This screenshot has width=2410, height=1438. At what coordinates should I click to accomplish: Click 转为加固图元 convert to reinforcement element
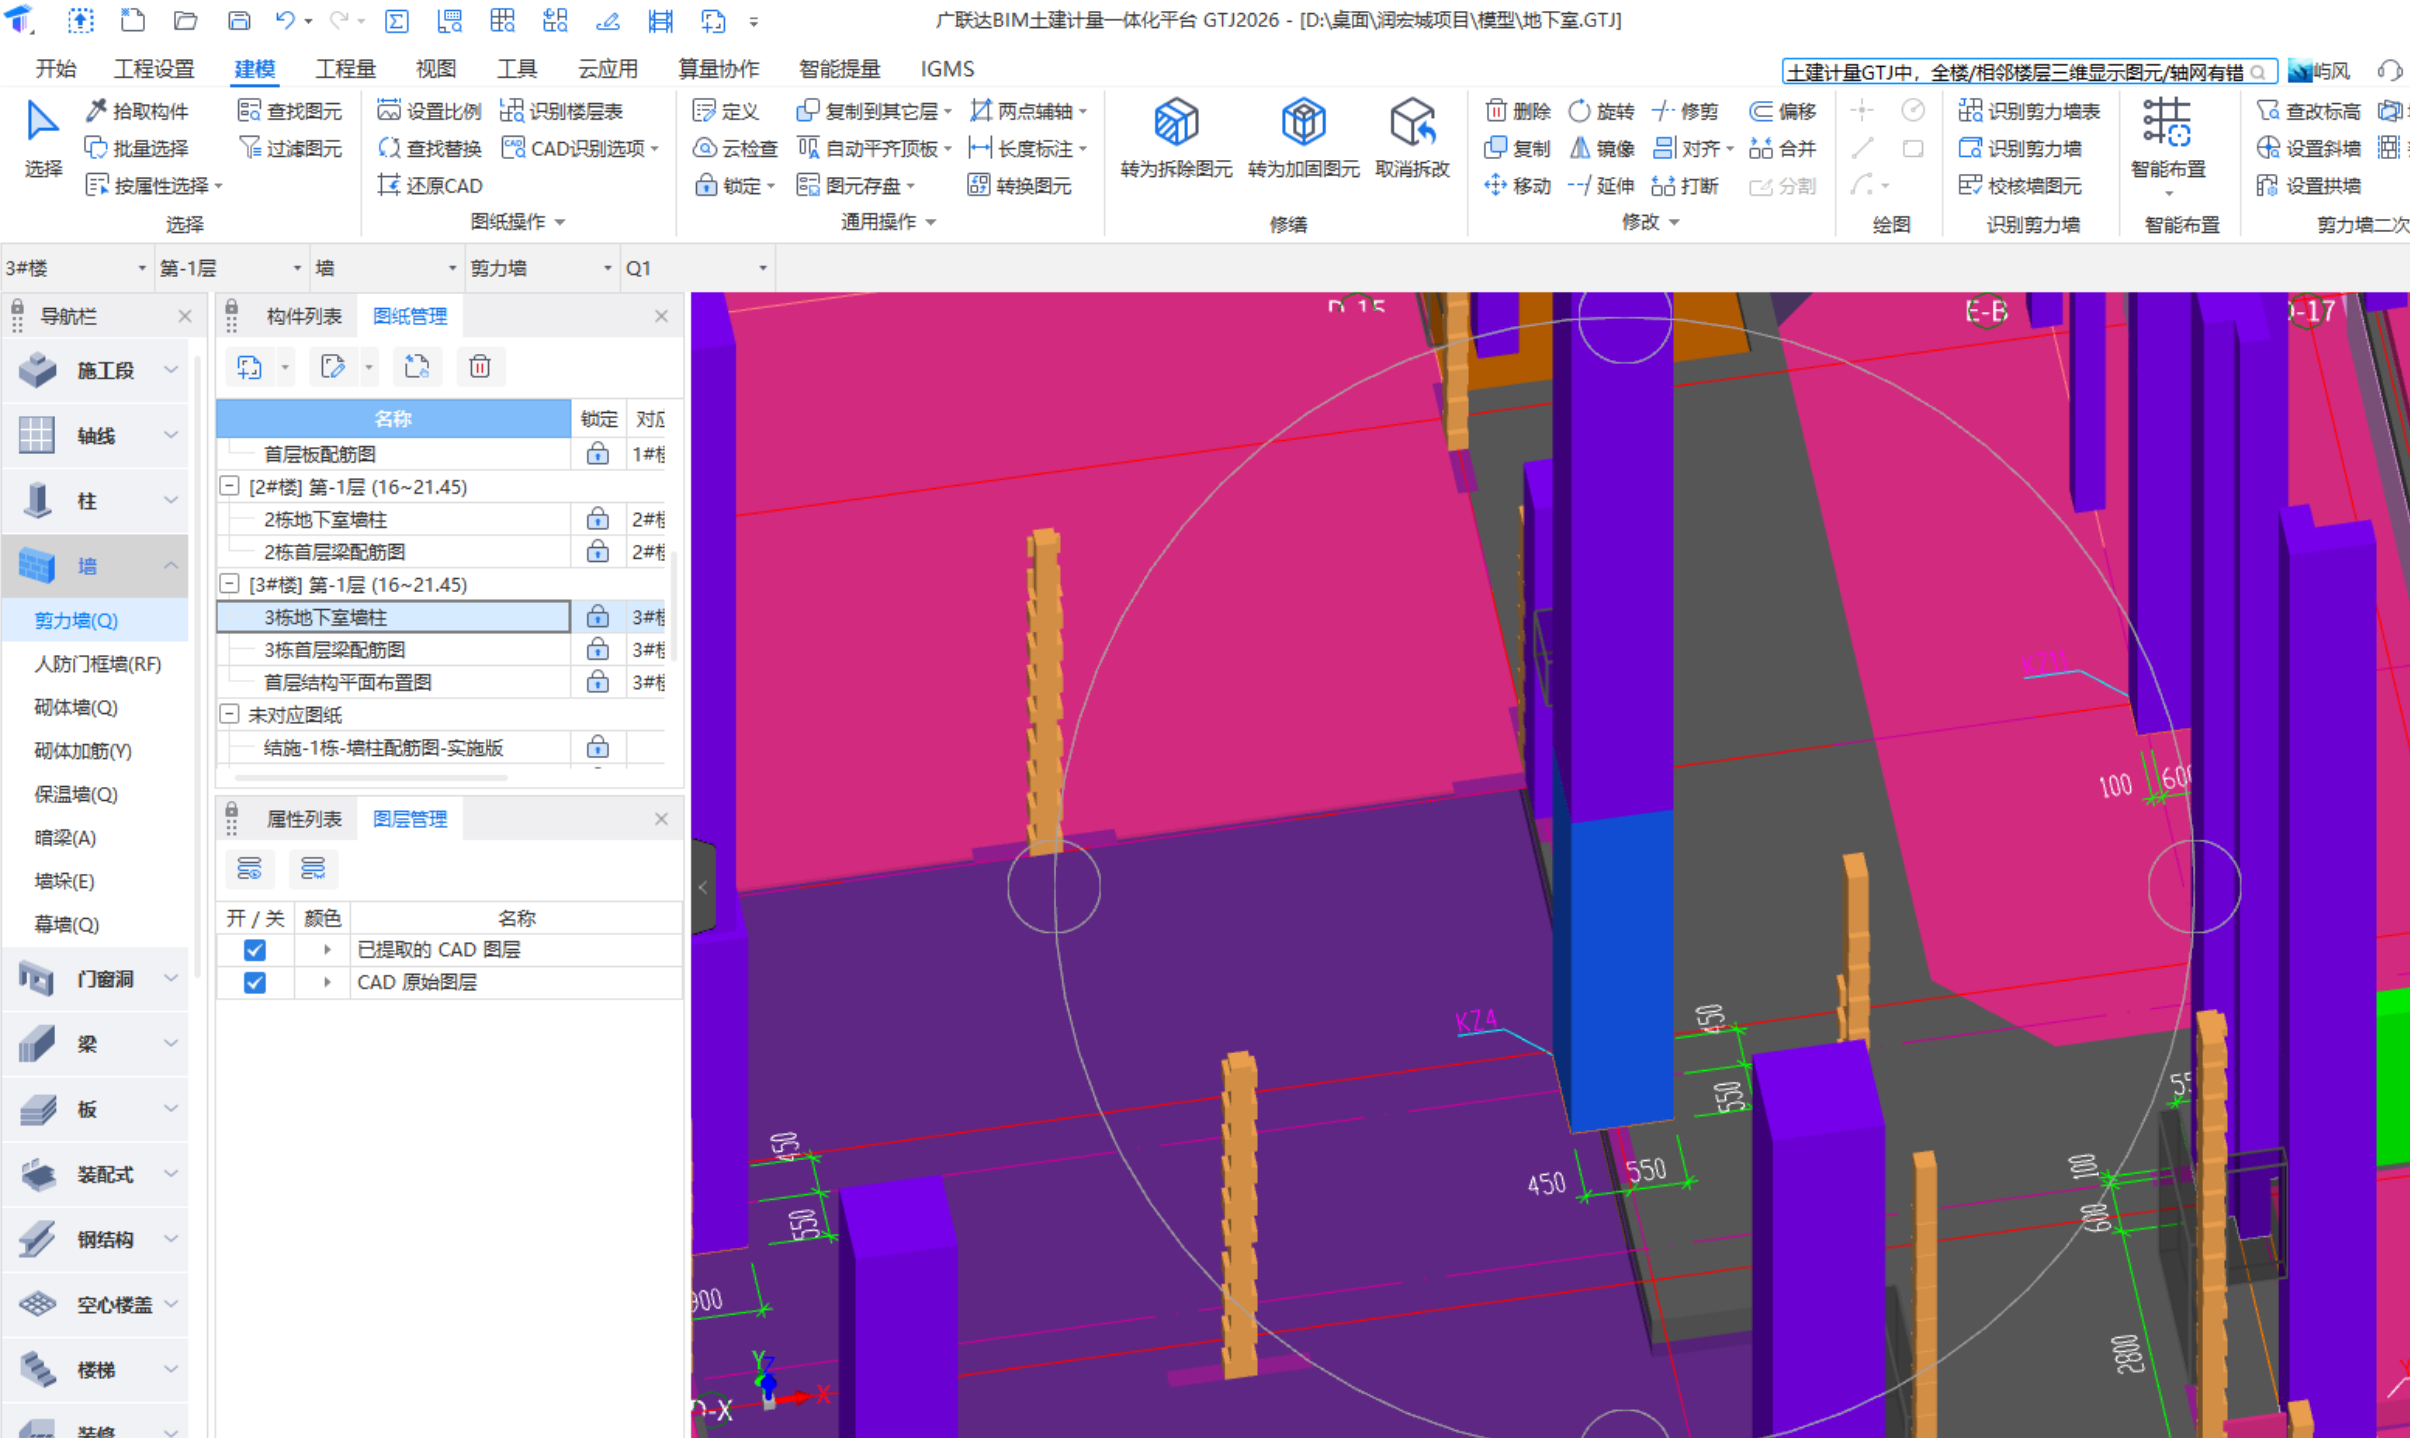pyautogui.click(x=1303, y=139)
